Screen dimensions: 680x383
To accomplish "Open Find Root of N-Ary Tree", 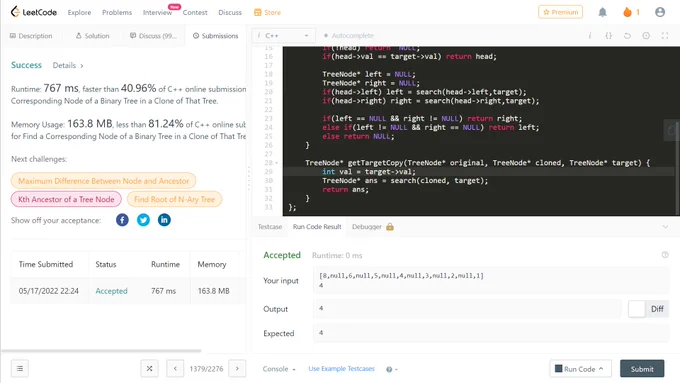I will 174,199.
